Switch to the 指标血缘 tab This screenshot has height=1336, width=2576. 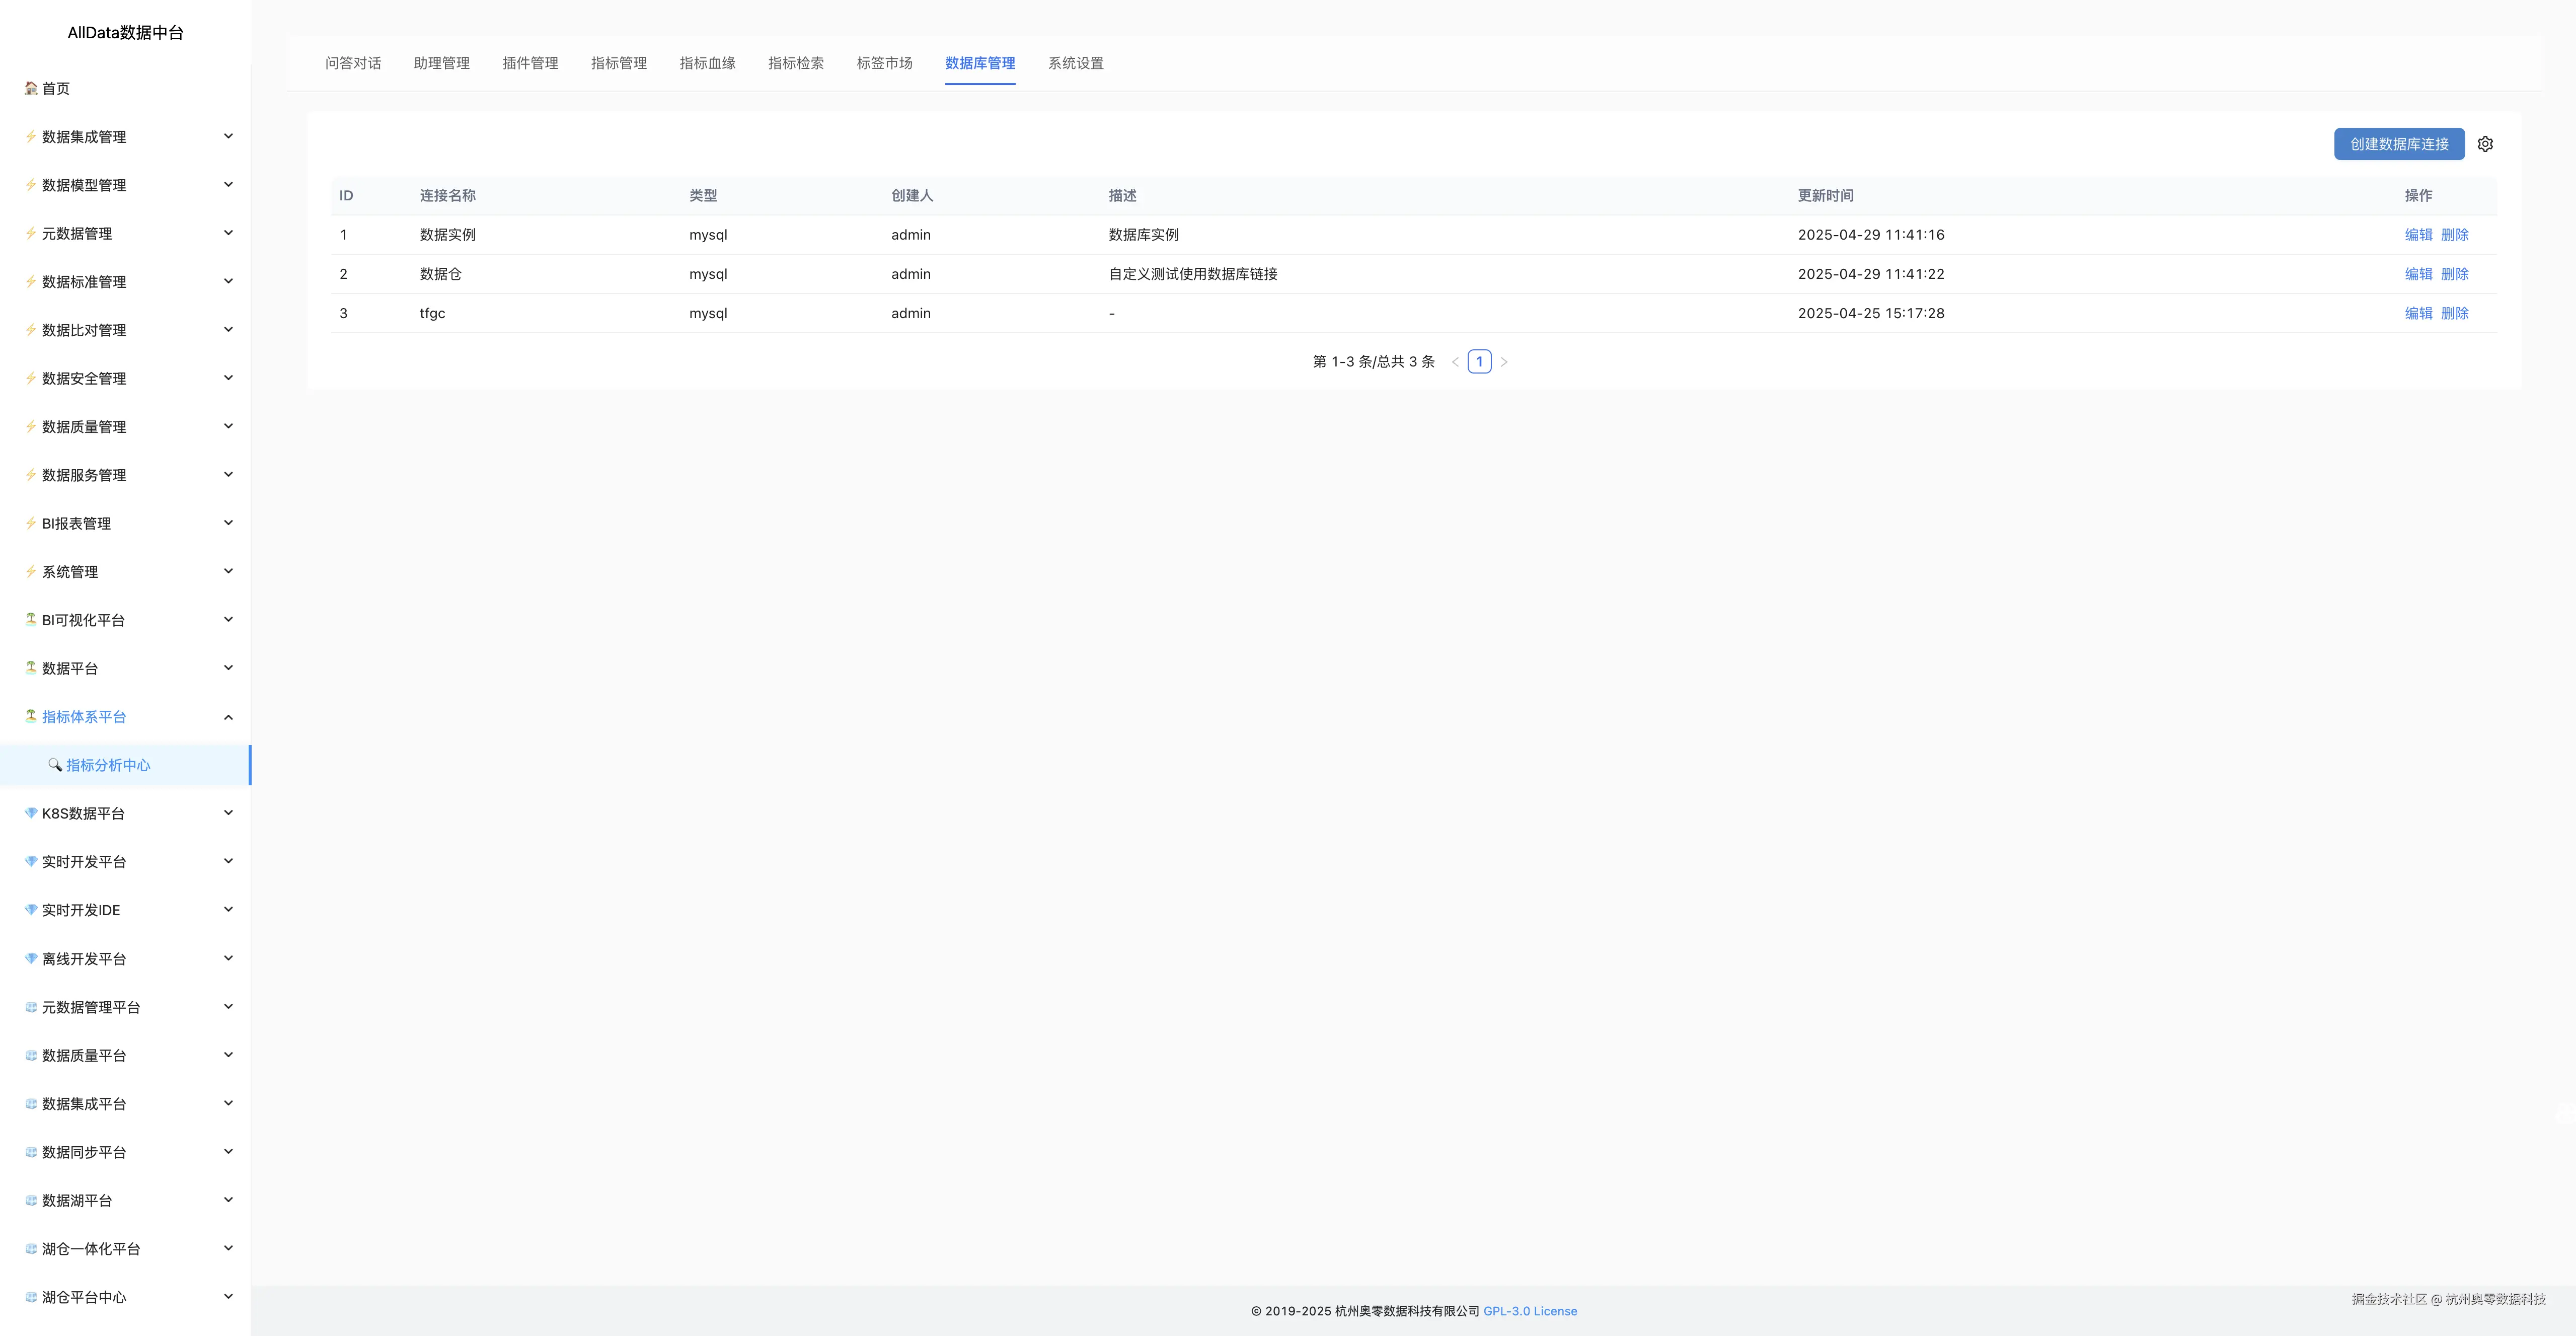(x=707, y=63)
